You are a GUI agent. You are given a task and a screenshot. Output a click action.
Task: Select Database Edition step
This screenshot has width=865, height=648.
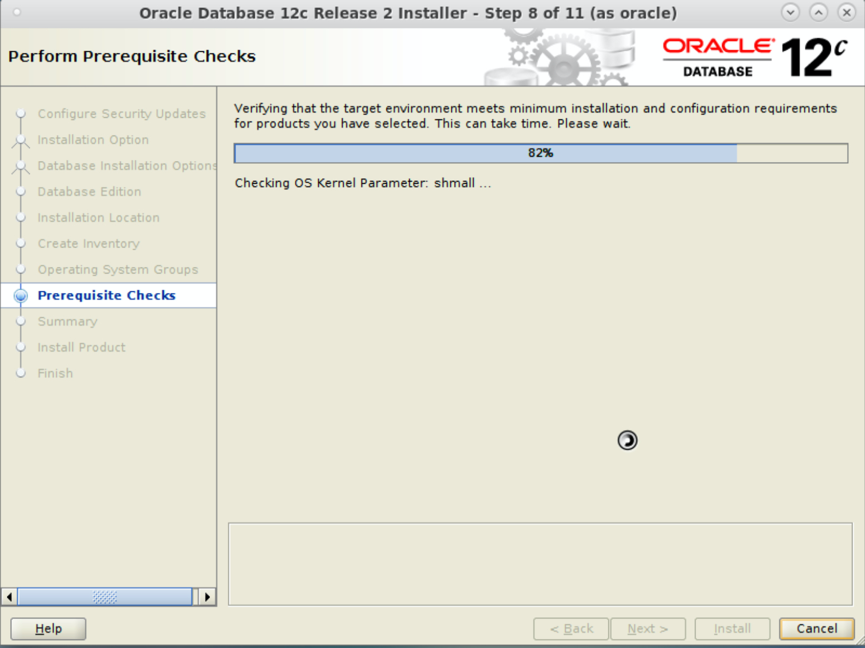point(89,191)
